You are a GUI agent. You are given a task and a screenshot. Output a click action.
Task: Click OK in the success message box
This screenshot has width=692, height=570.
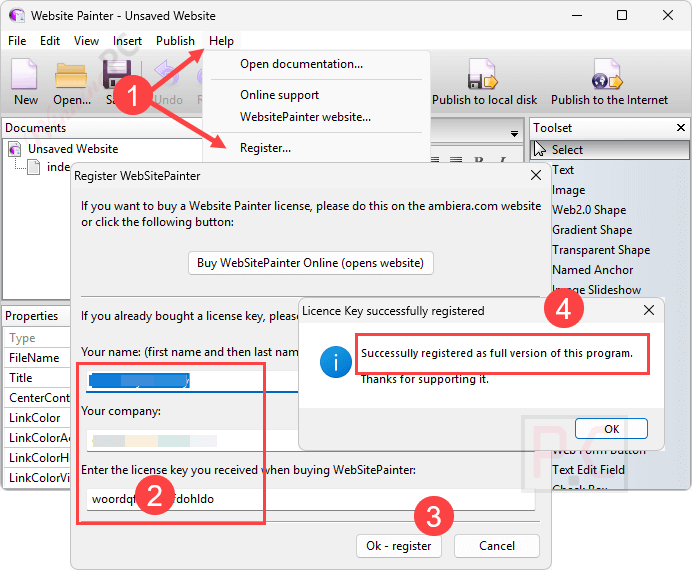pyautogui.click(x=611, y=429)
